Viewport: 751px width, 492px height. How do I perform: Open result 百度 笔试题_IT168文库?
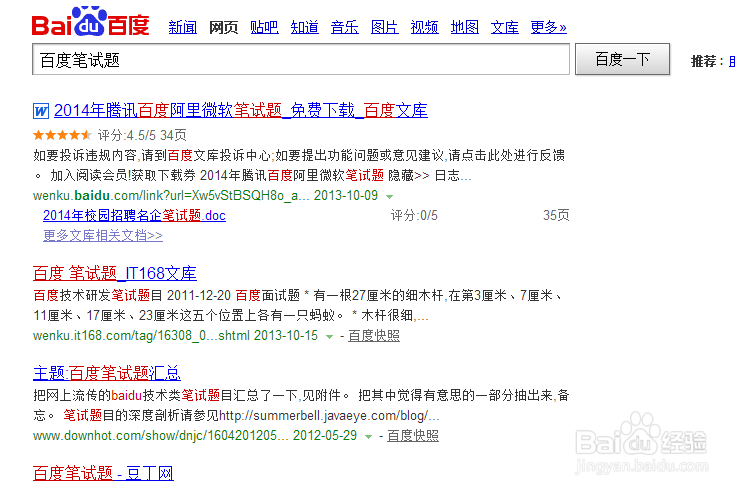tap(114, 273)
